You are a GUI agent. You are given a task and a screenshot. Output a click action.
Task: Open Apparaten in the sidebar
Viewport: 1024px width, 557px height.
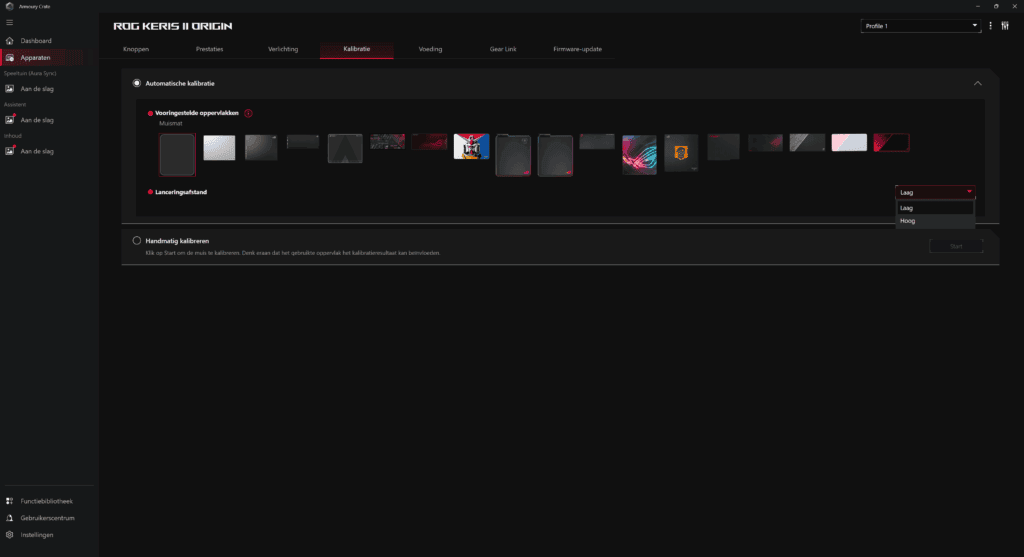(x=35, y=57)
